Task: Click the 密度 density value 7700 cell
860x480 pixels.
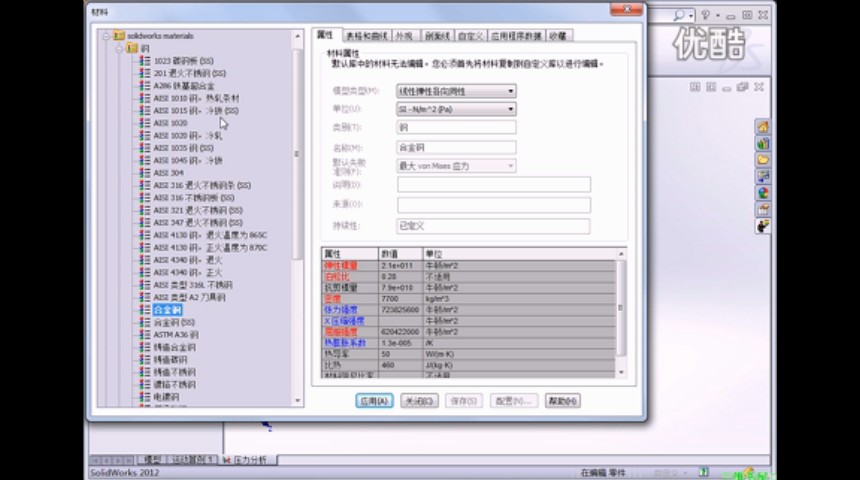Action: (400, 299)
